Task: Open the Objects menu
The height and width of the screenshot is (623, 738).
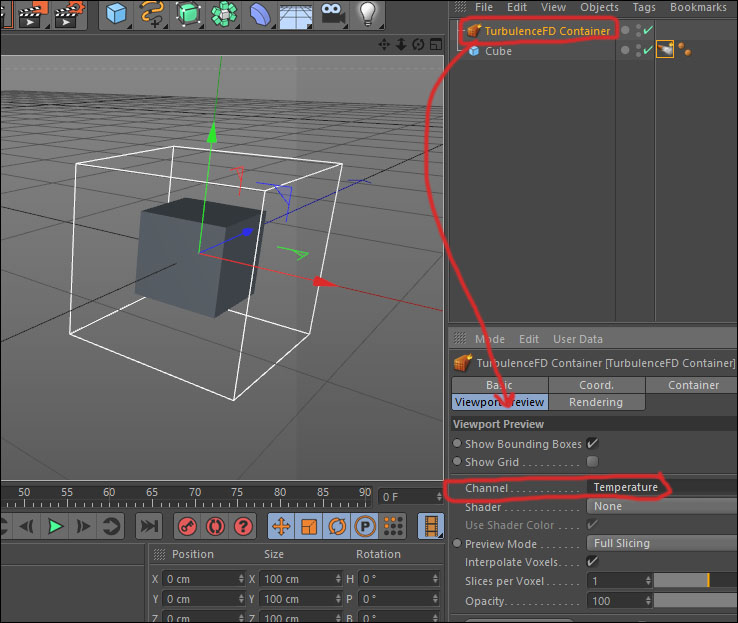Action: pyautogui.click(x=599, y=7)
